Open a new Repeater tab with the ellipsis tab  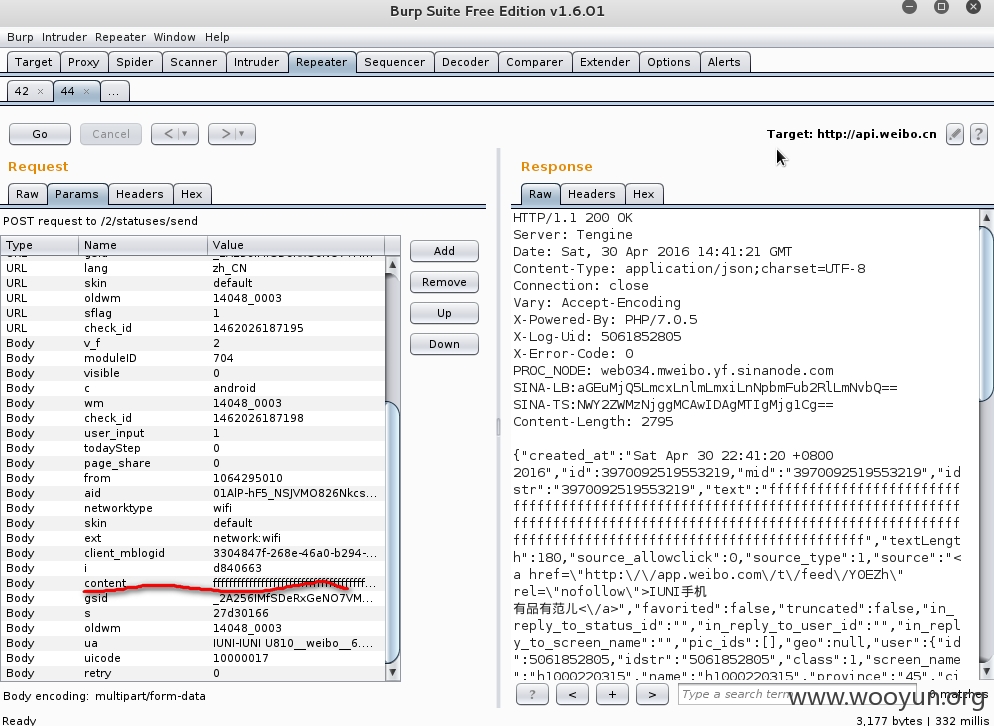click(114, 91)
